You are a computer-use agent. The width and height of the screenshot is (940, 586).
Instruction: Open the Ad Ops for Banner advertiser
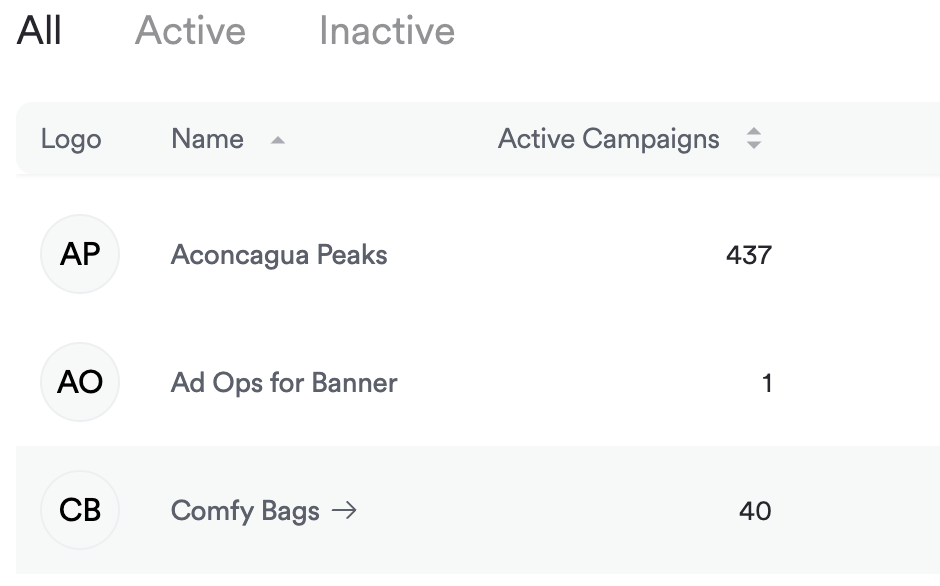(284, 383)
